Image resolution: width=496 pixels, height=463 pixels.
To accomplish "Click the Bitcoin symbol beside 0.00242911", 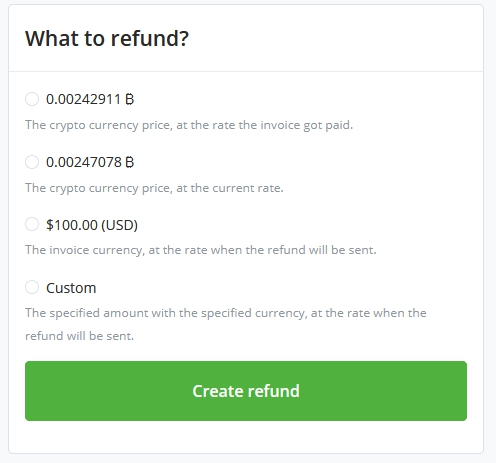I will (130, 99).
